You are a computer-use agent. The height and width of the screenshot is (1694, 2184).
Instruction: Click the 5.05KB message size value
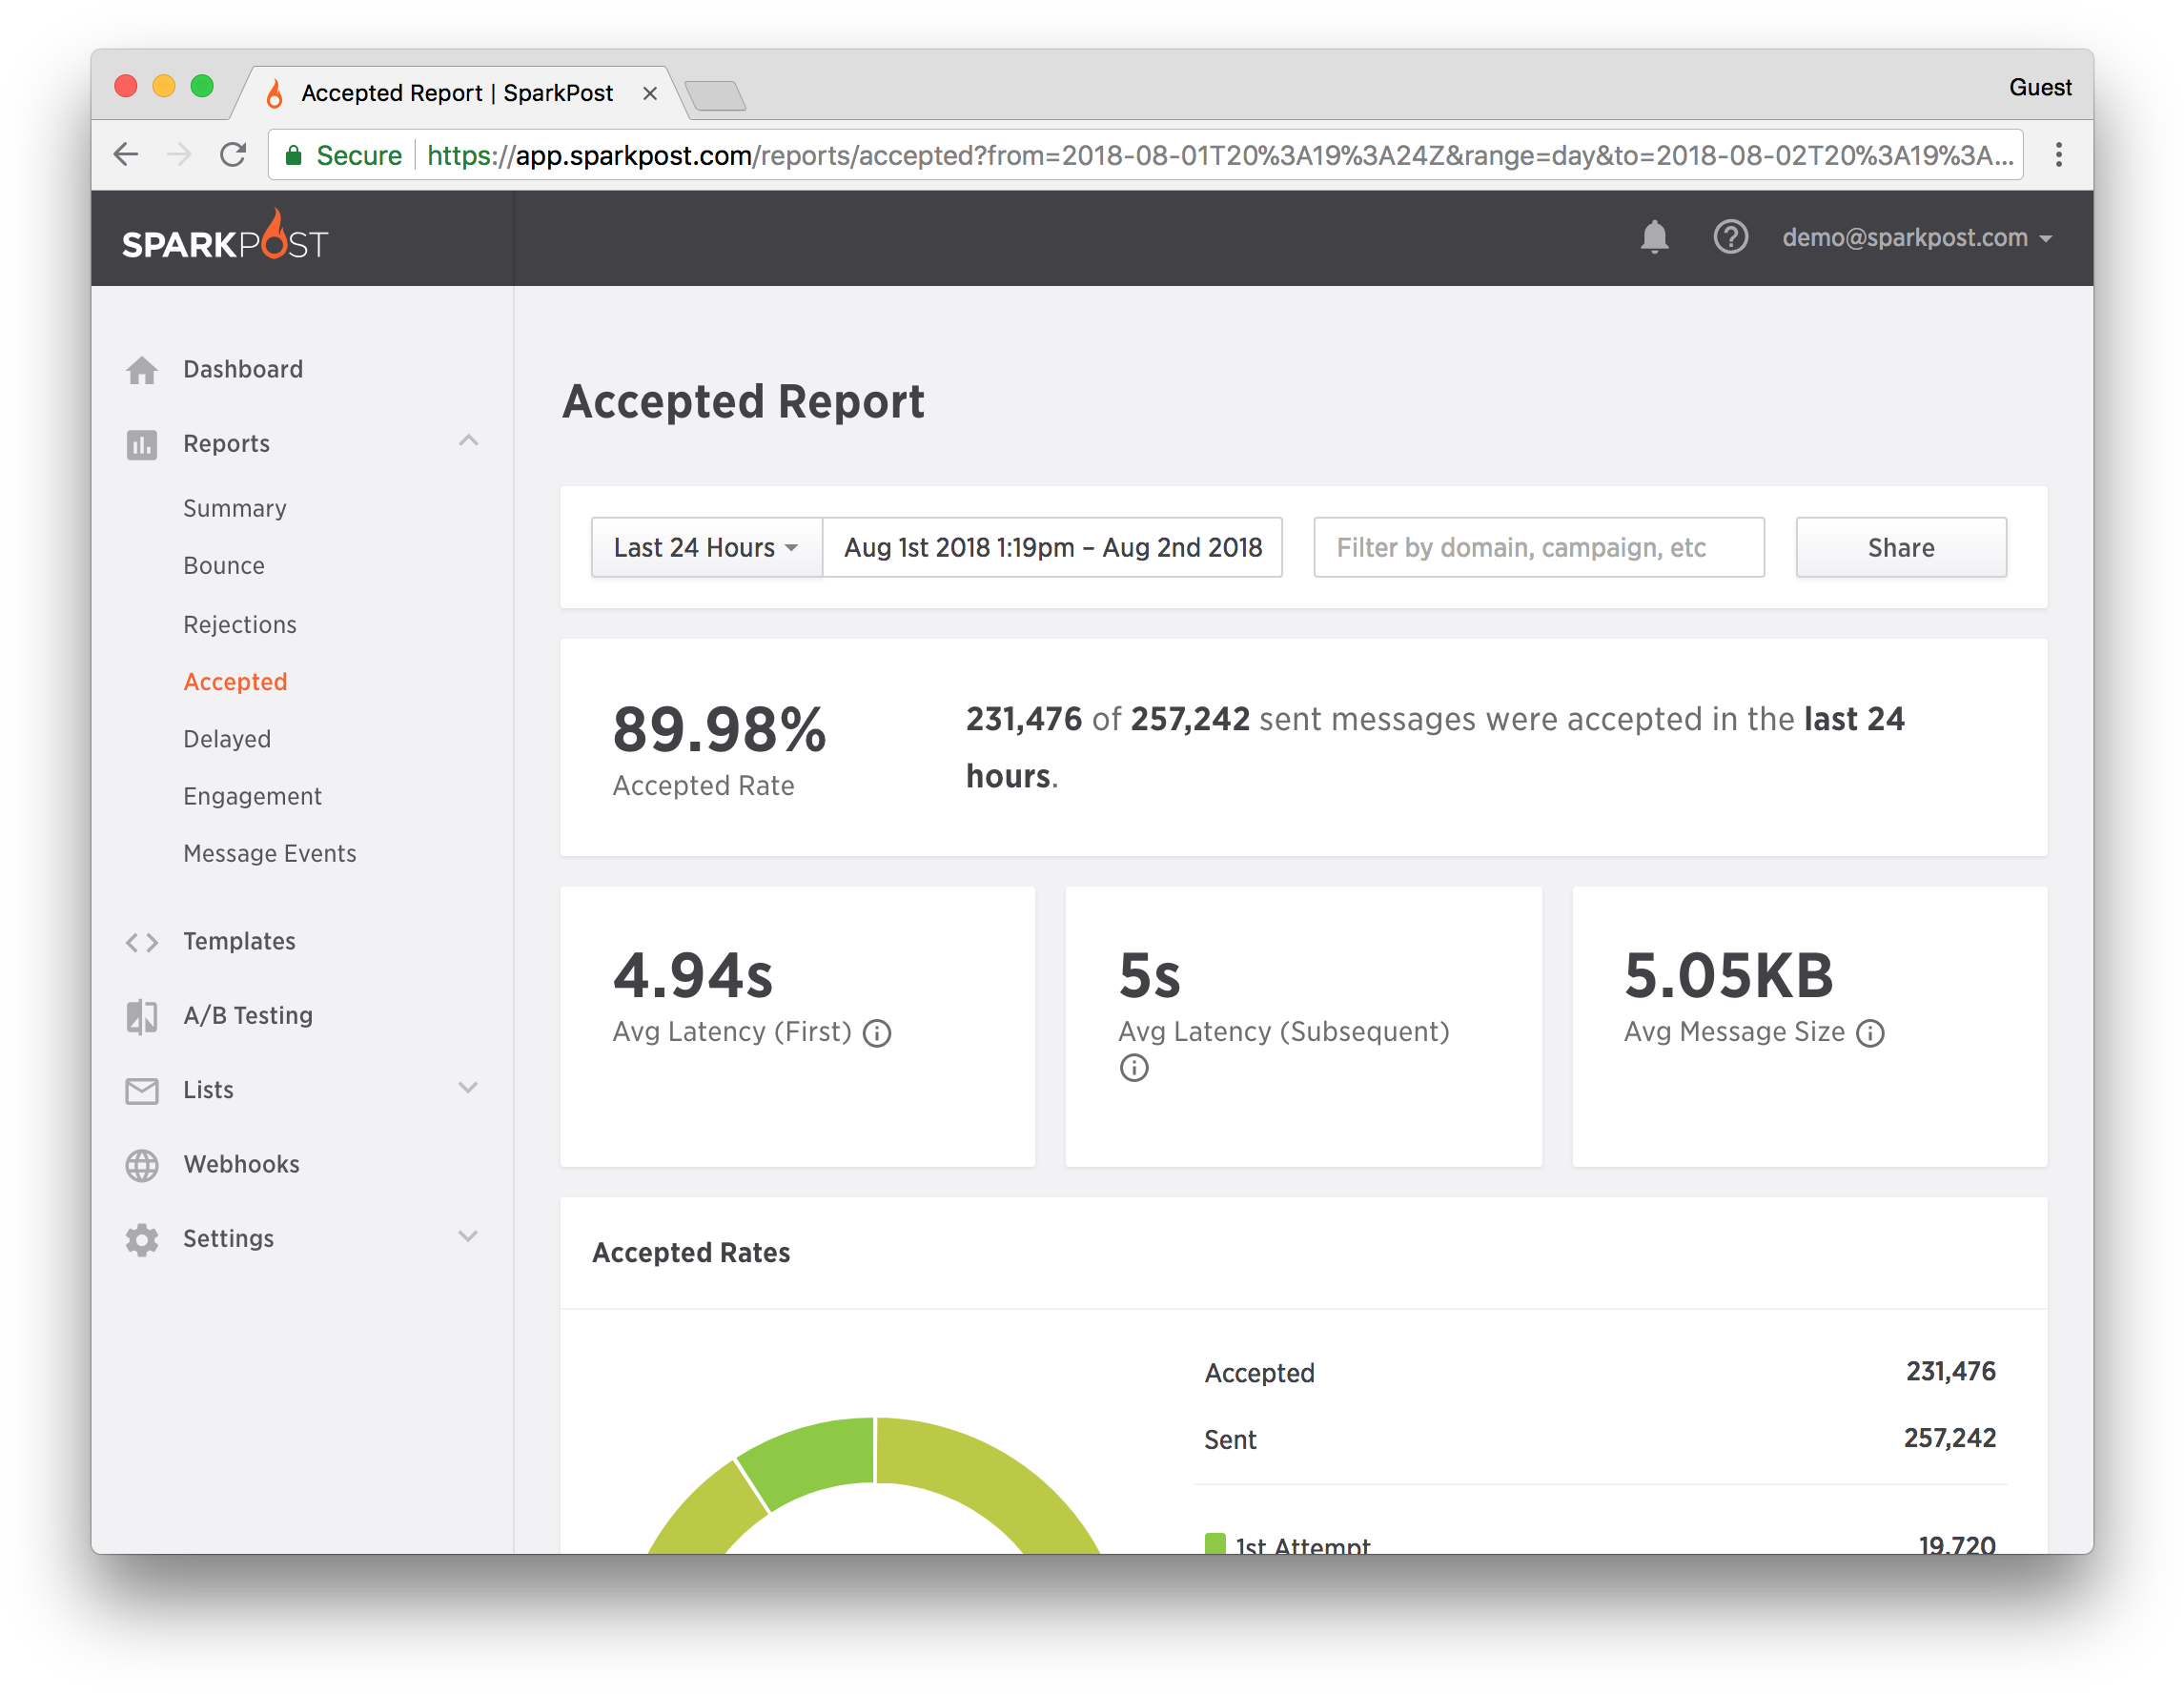click(1729, 975)
